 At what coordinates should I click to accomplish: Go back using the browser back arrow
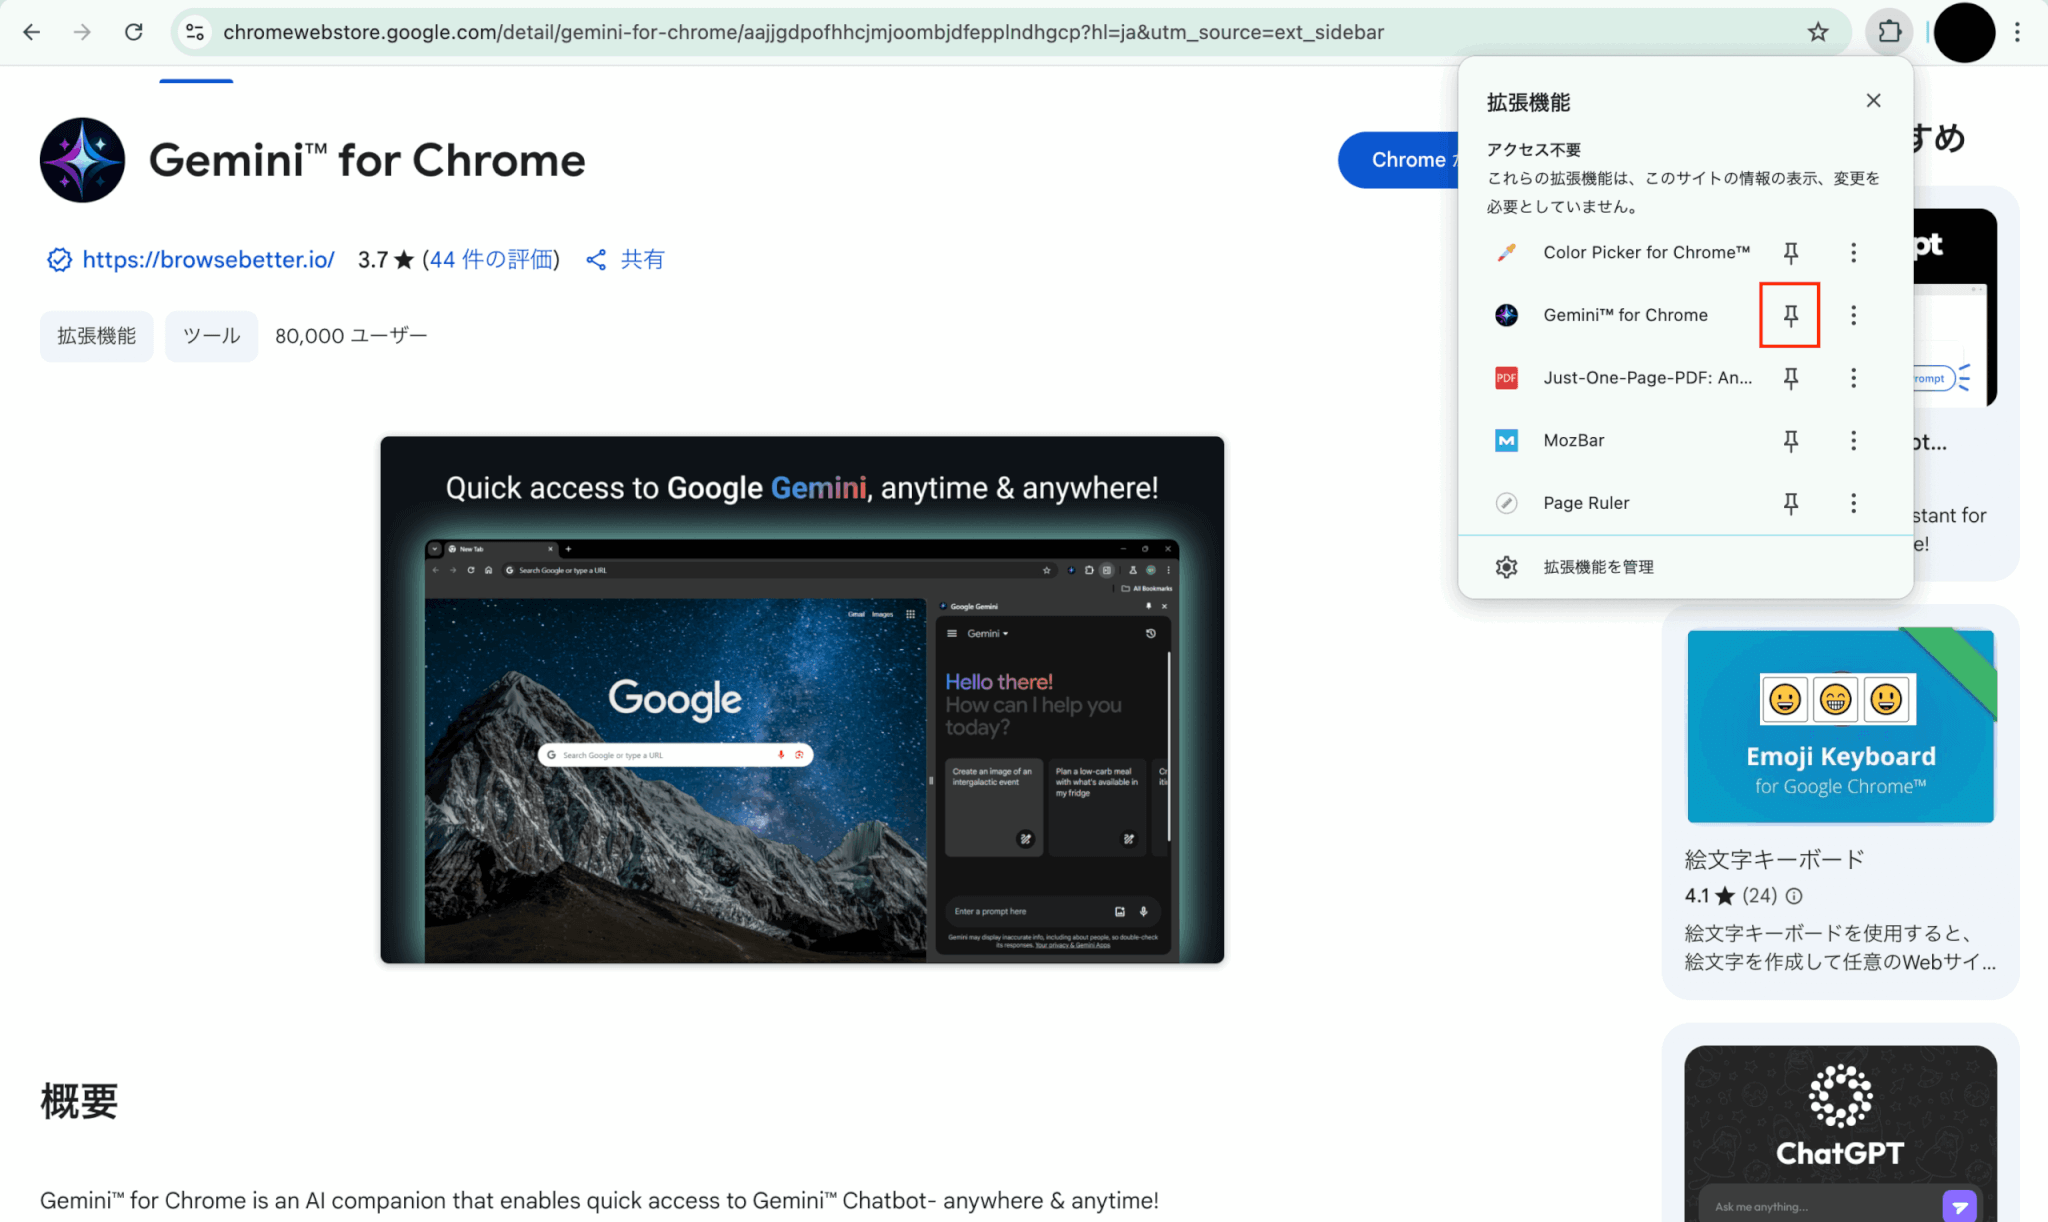(x=31, y=32)
